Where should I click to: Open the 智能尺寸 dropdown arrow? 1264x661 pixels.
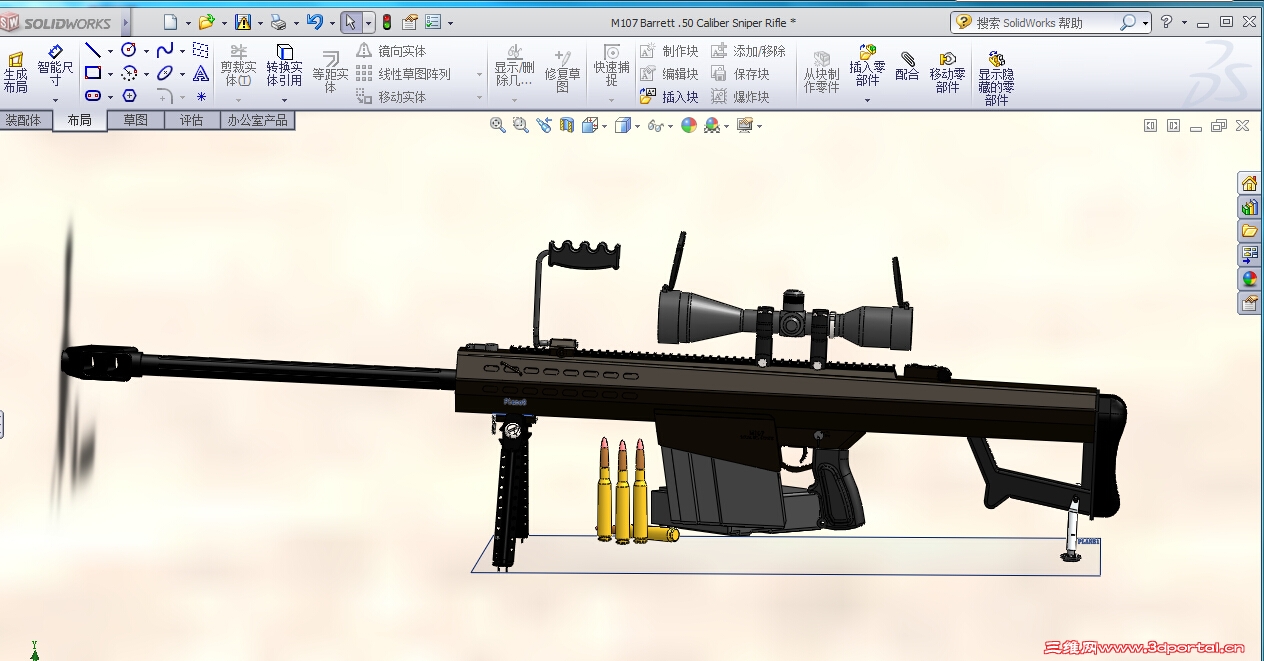[x=55, y=99]
